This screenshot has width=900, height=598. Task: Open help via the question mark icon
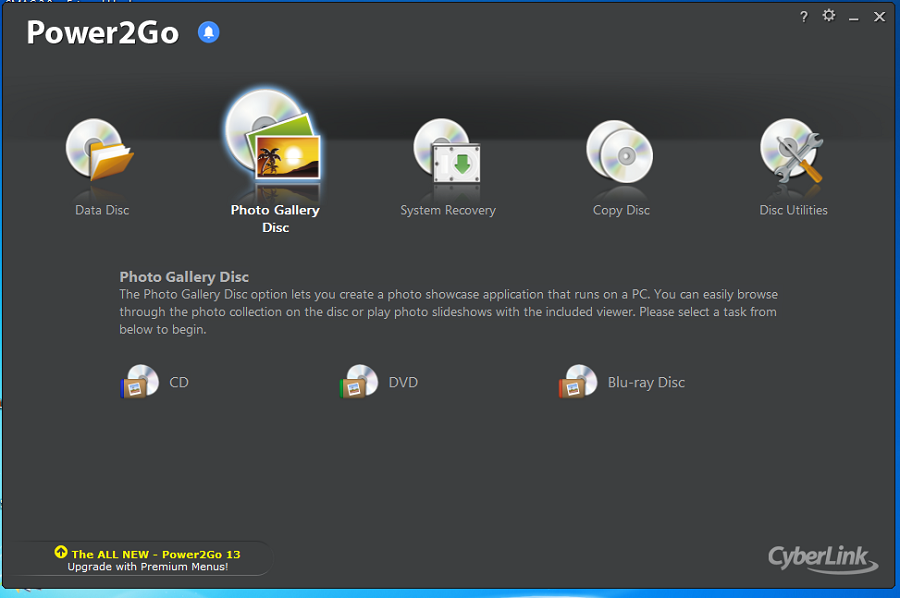point(804,17)
